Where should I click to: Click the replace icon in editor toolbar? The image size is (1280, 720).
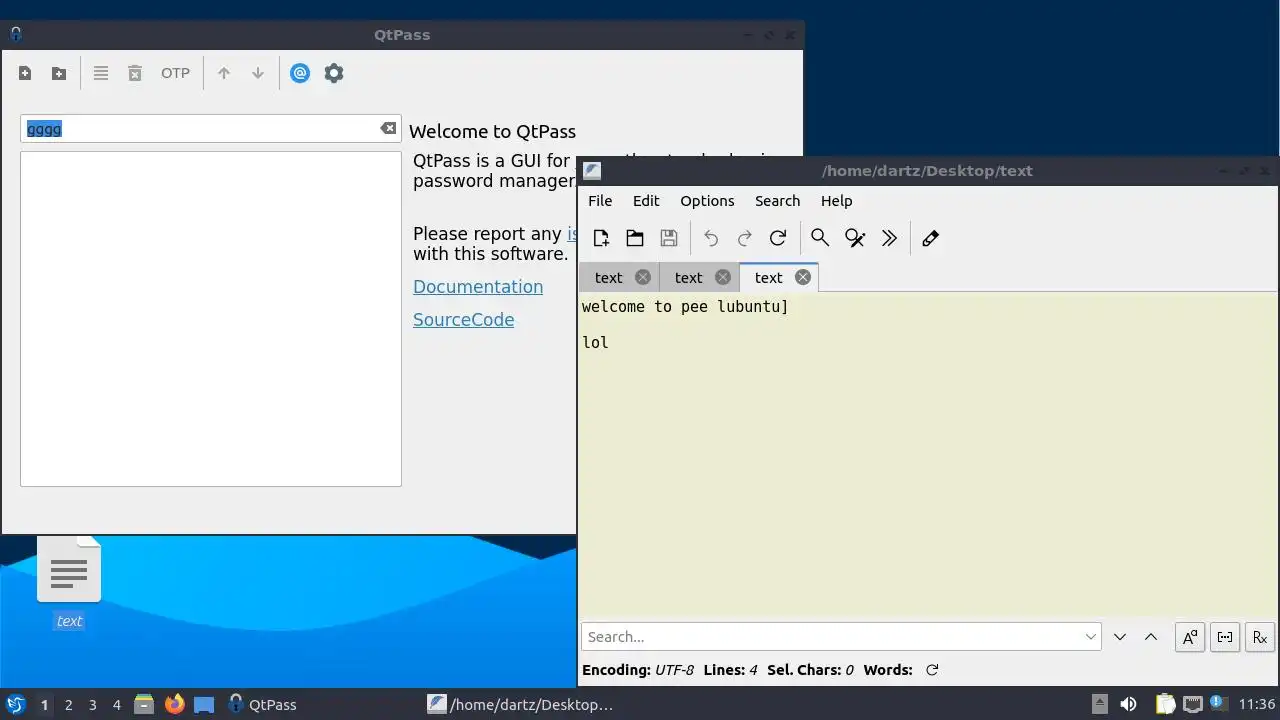coord(855,238)
